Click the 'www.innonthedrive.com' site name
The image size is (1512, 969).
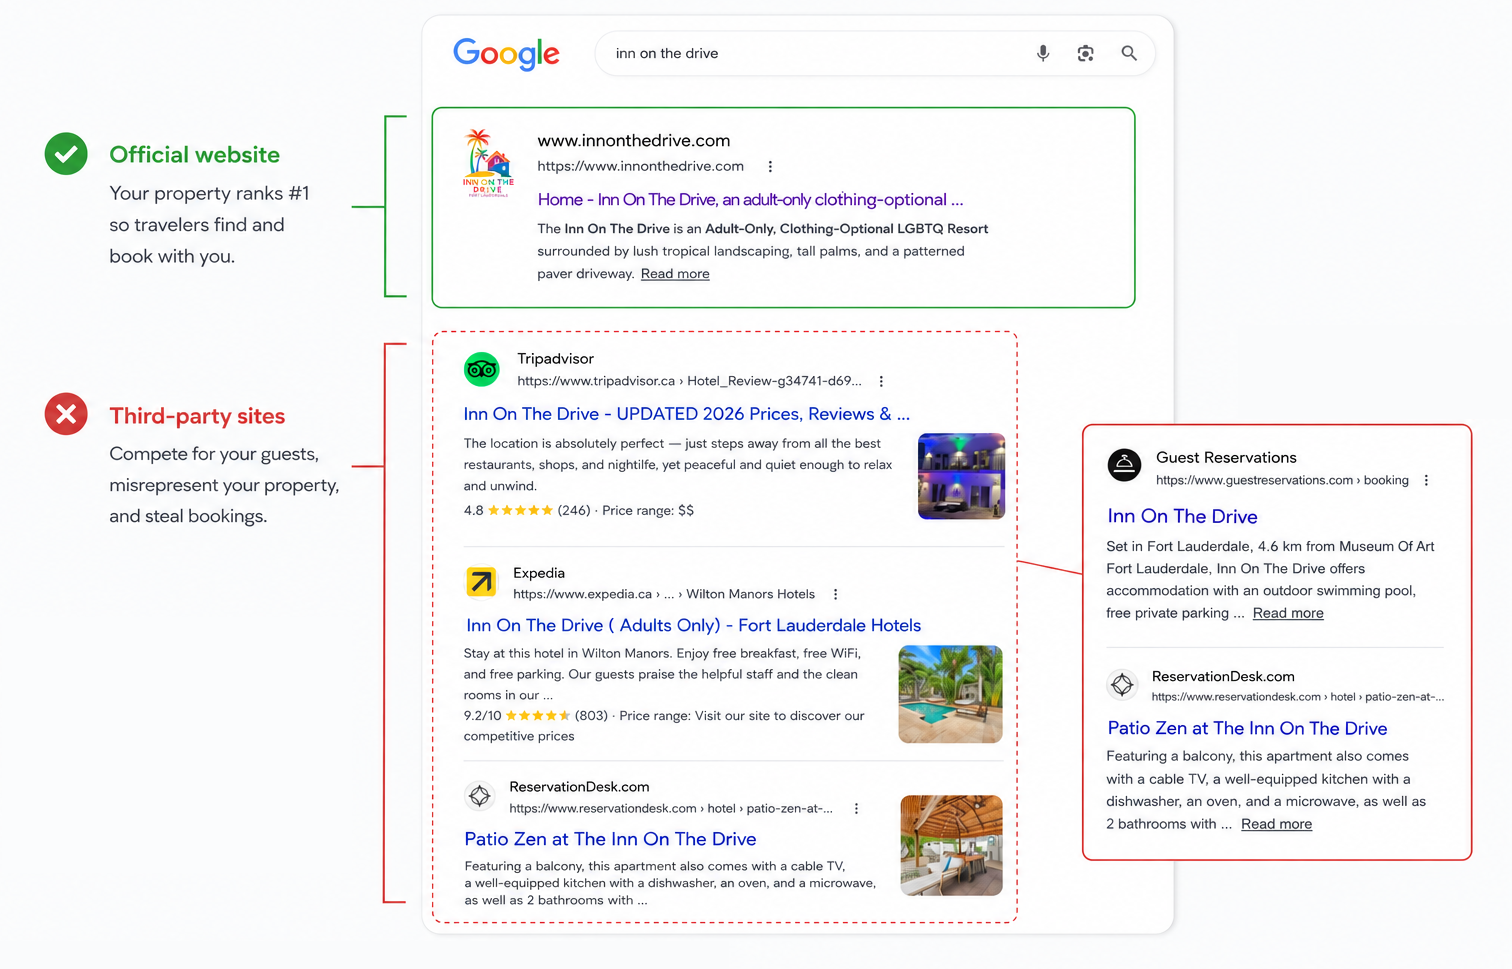[x=634, y=141]
